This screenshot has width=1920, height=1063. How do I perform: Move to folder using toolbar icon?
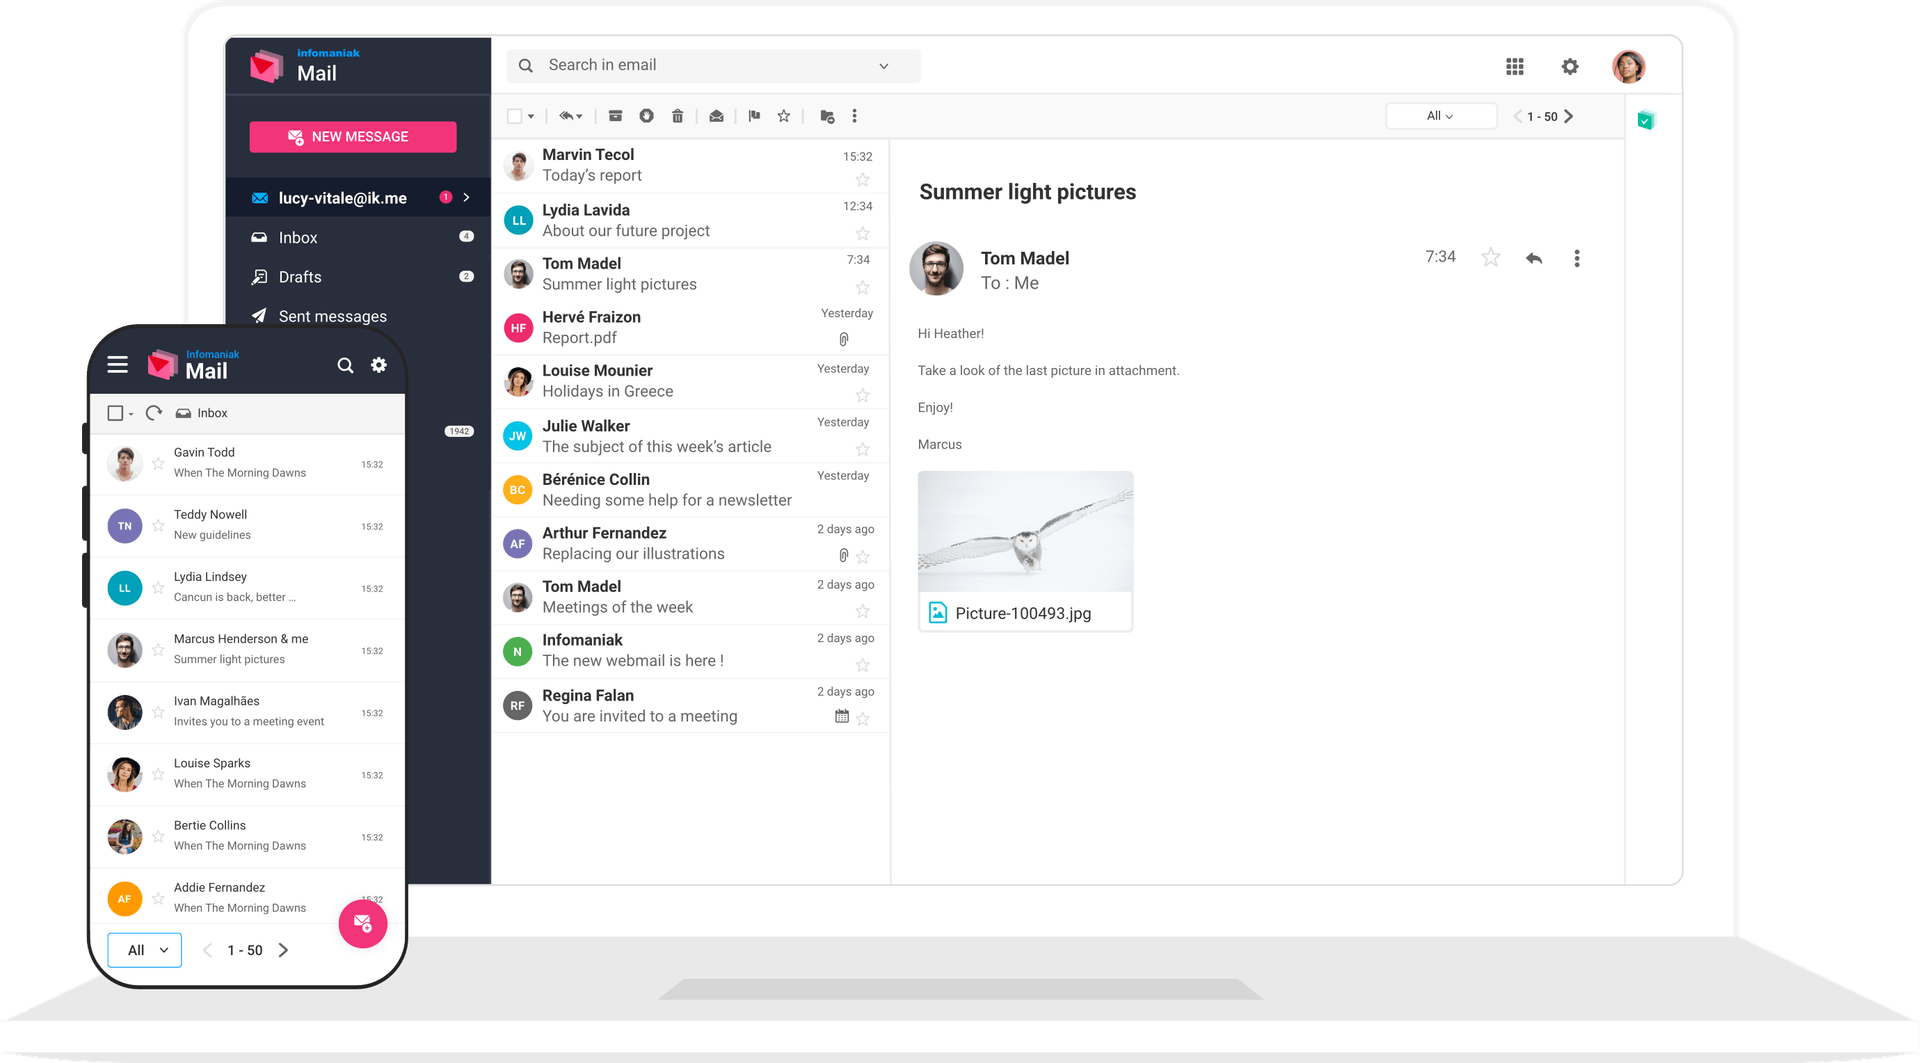pyautogui.click(x=827, y=116)
